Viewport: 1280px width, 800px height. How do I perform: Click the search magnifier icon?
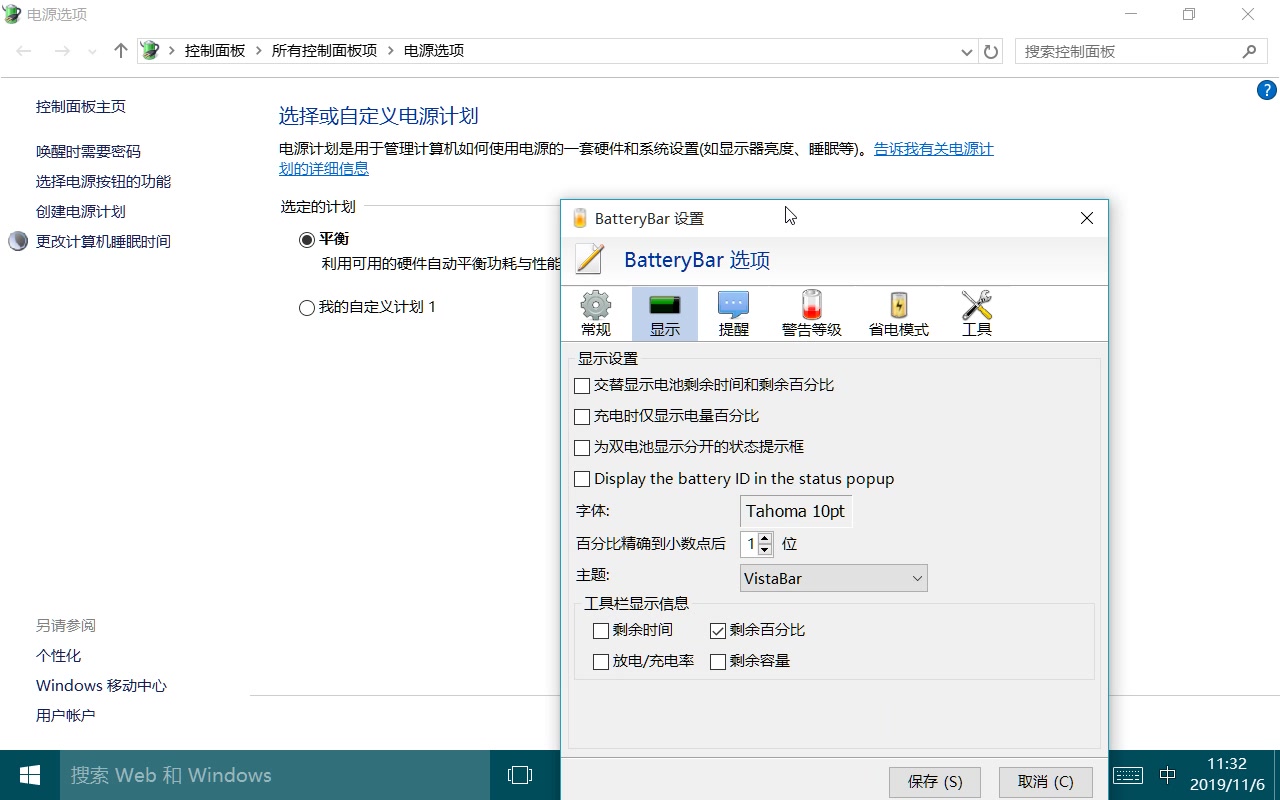pos(1249,51)
